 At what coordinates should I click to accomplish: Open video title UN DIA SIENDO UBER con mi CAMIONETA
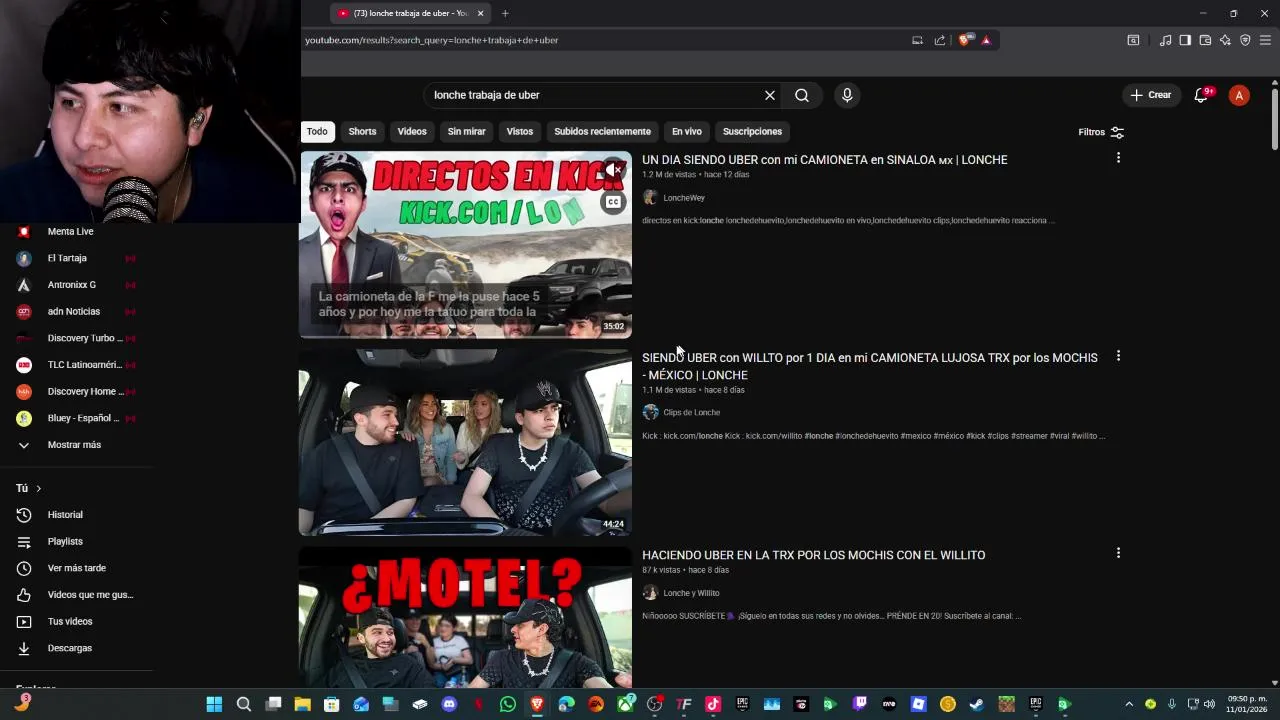pos(825,160)
